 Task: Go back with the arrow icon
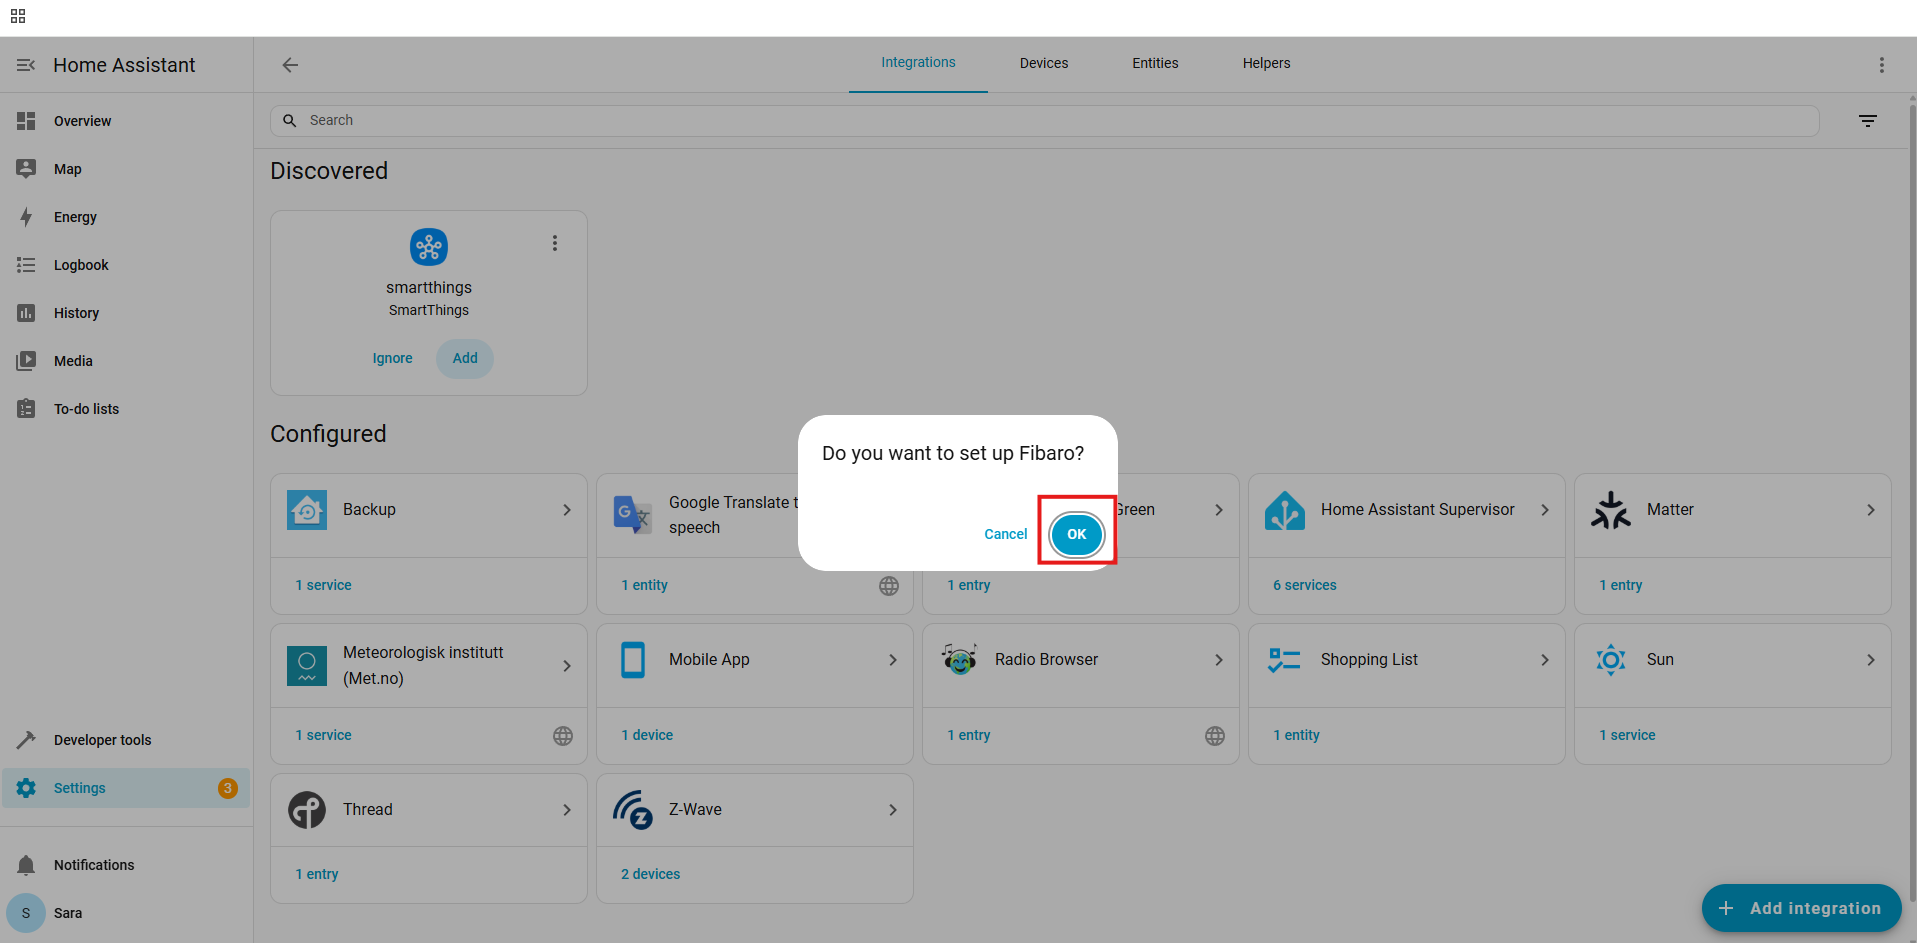[290, 65]
